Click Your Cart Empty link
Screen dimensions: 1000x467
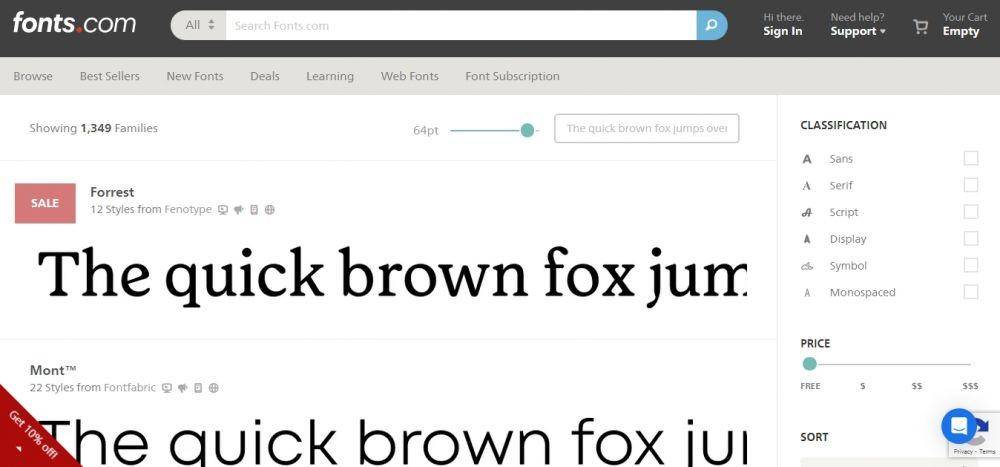[x=964, y=24]
